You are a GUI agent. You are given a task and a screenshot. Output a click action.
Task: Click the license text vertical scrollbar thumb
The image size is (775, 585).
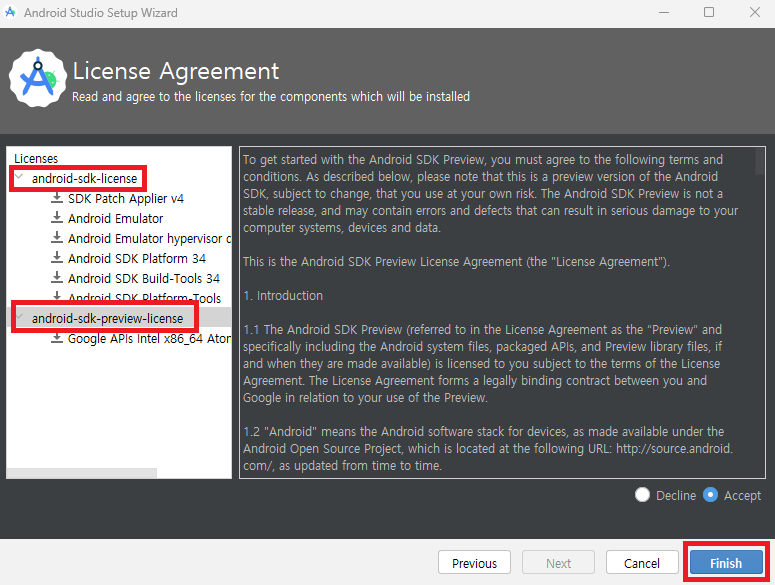[x=760, y=161]
